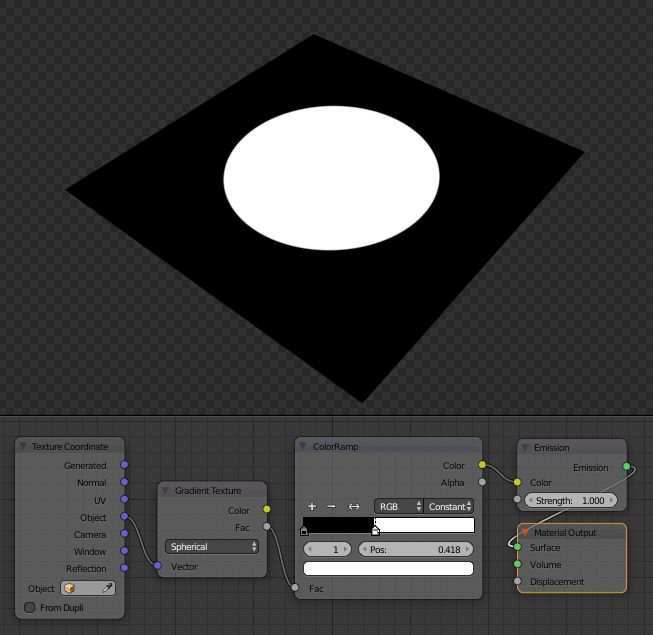Add a new color stop with plus button
This screenshot has width=653, height=635.
[312, 506]
